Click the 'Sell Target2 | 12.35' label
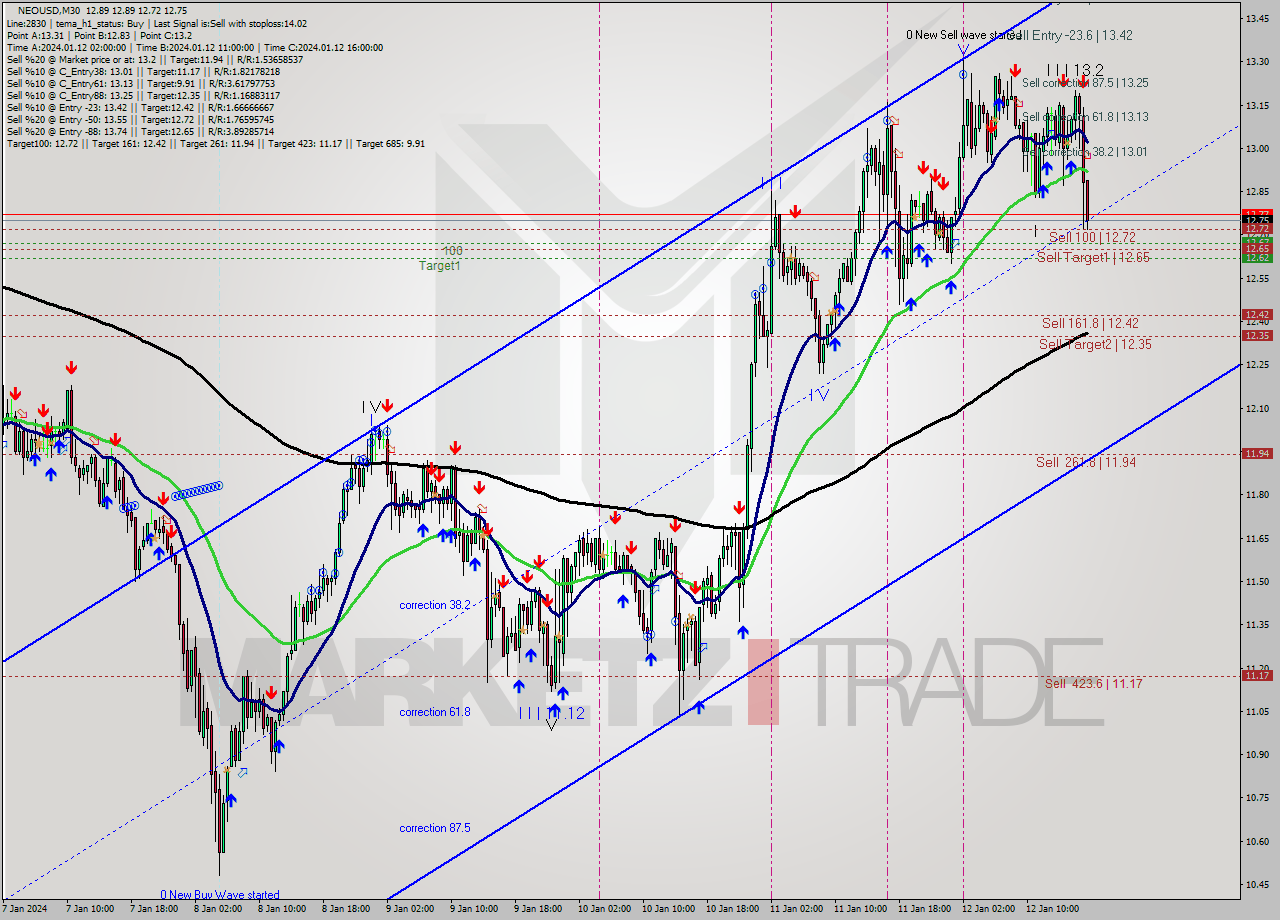The width and height of the screenshot is (1280, 920). [1095, 344]
